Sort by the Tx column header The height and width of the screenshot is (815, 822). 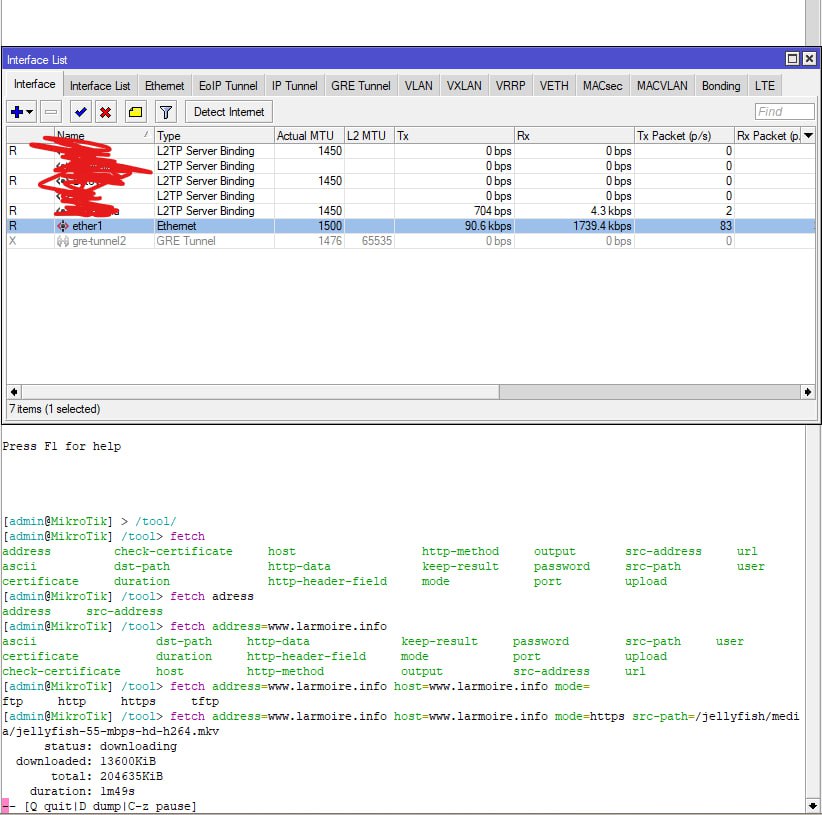(x=454, y=136)
